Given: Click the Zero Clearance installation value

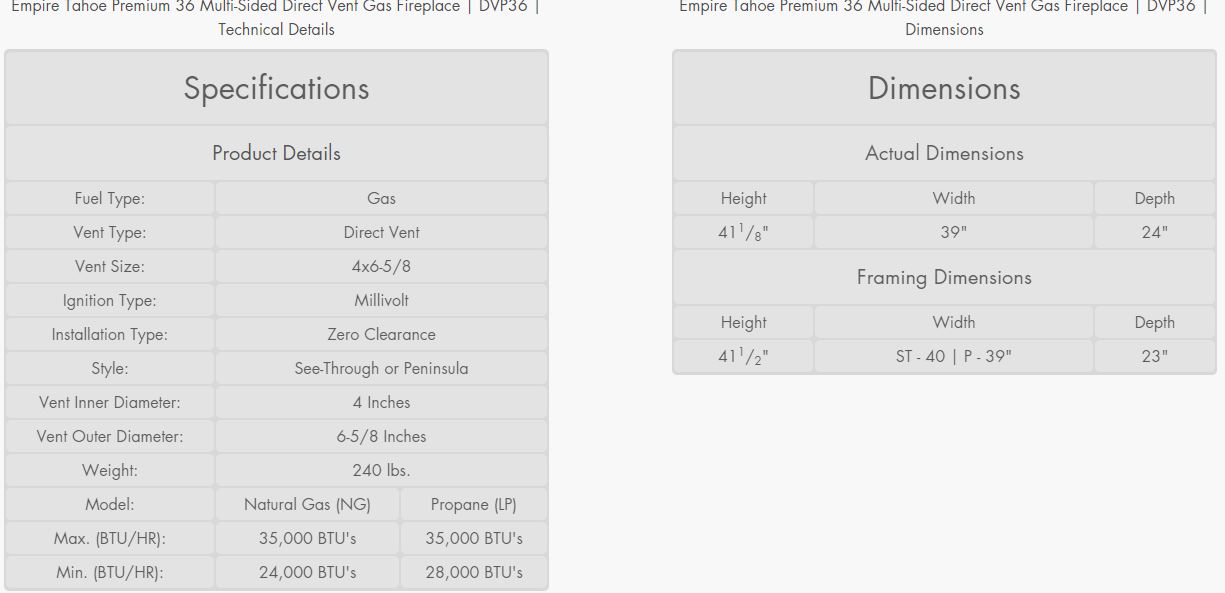Looking at the screenshot, I should pos(381,334).
